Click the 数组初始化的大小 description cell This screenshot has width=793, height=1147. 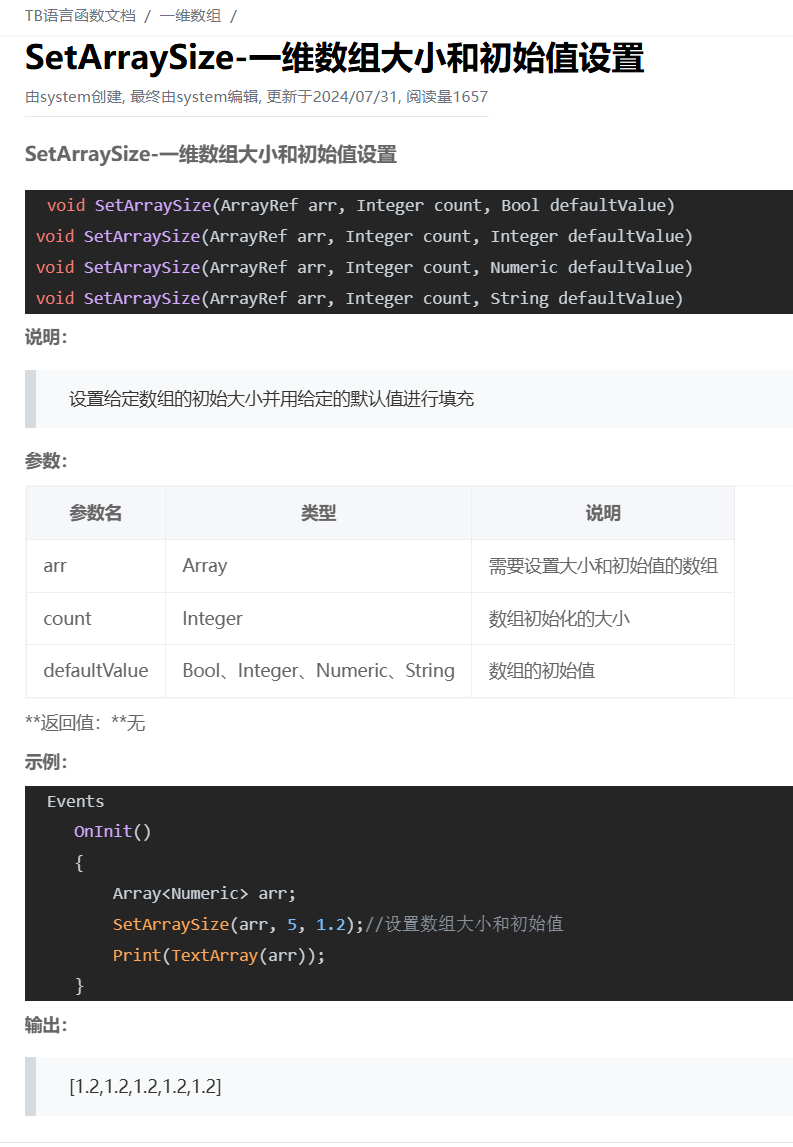tap(559, 619)
